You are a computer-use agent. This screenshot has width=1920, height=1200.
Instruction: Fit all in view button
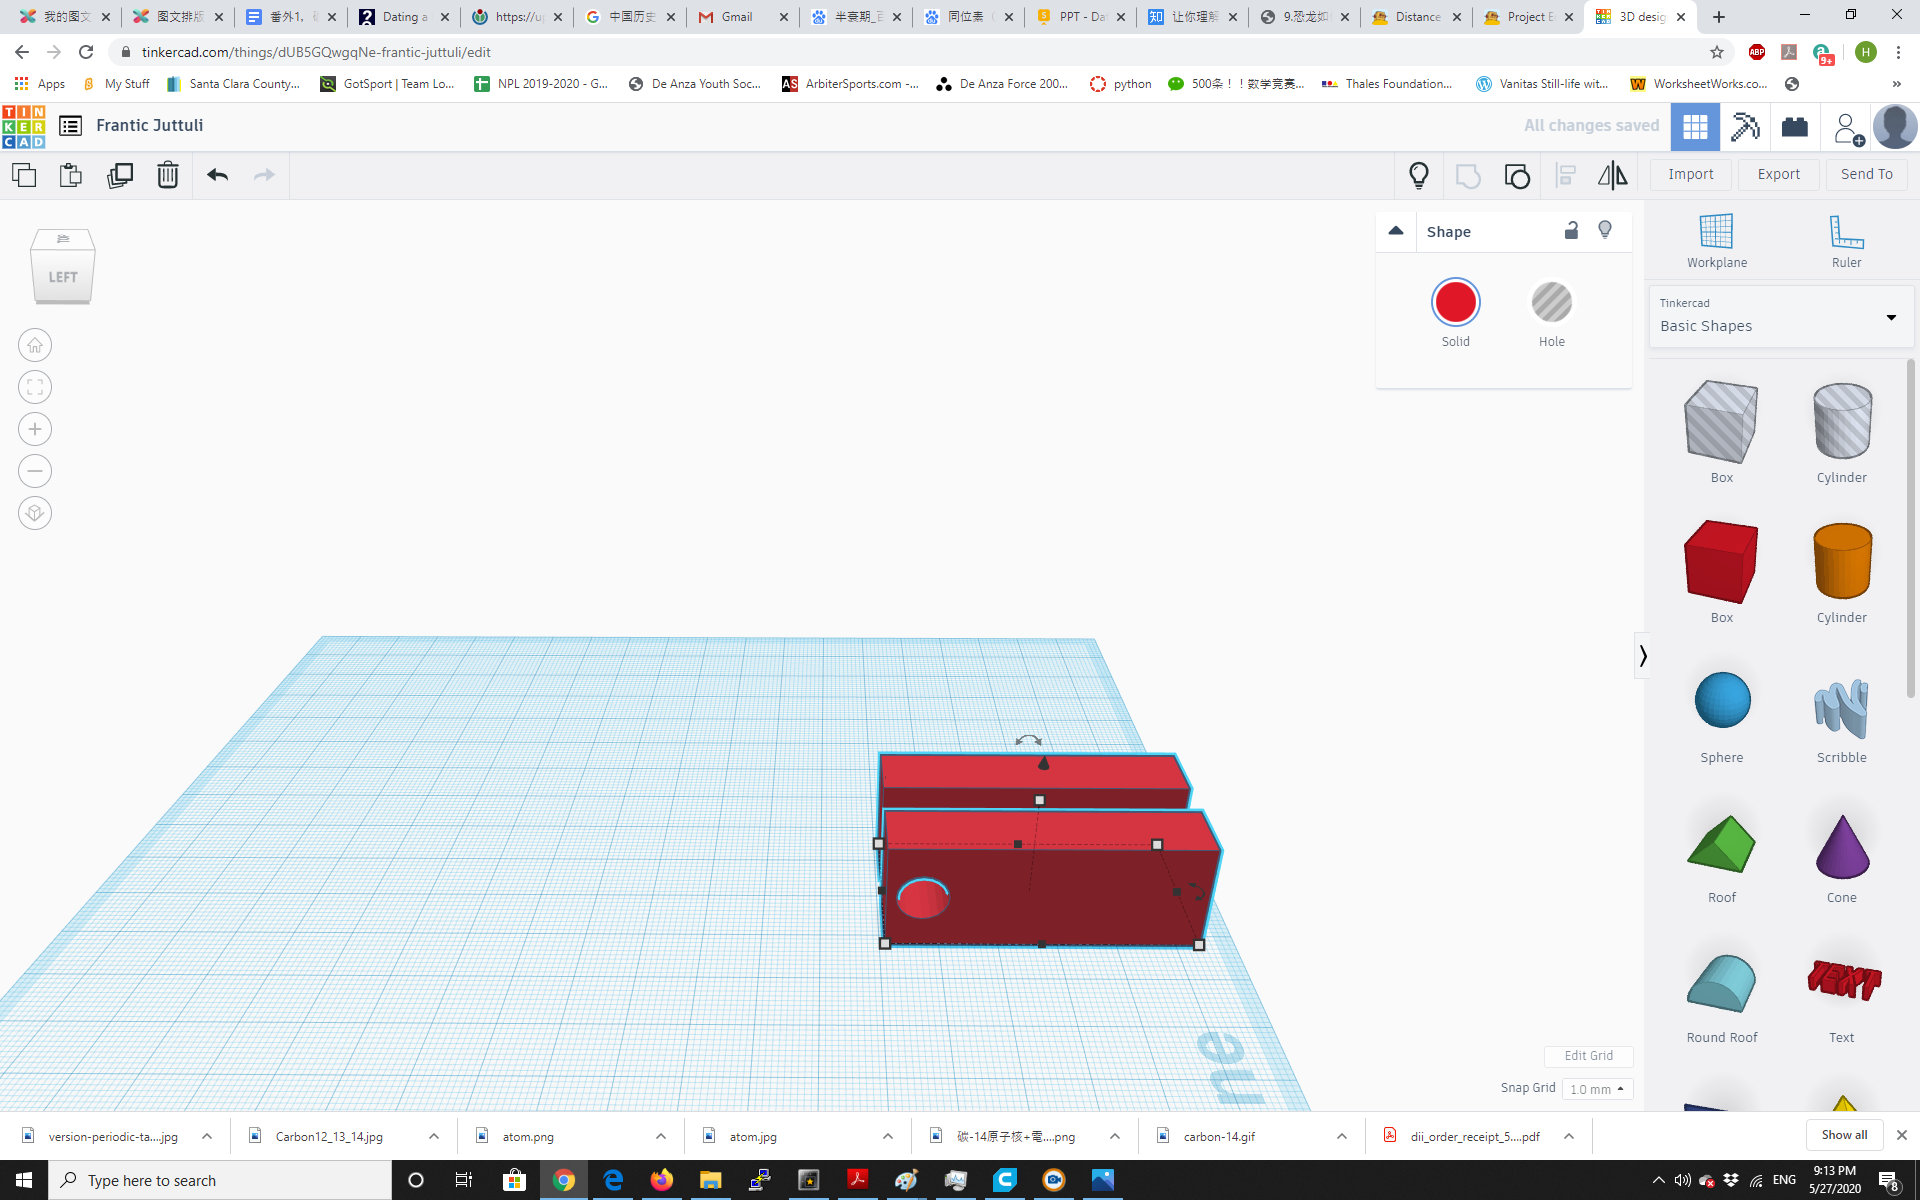click(x=35, y=387)
